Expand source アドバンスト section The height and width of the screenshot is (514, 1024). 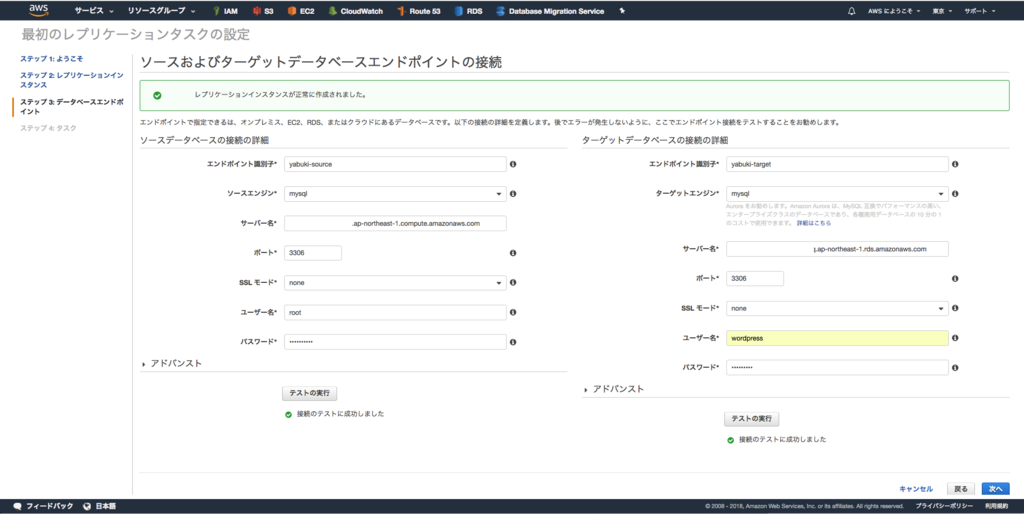(172, 363)
